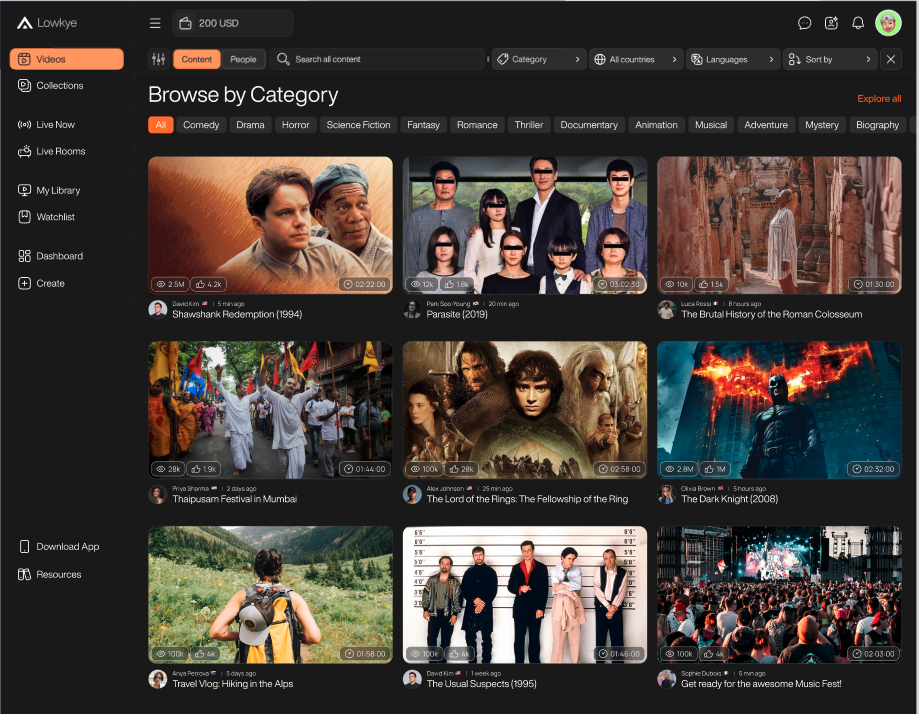Open the user profile avatar
919x714 pixels.
[887, 23]
